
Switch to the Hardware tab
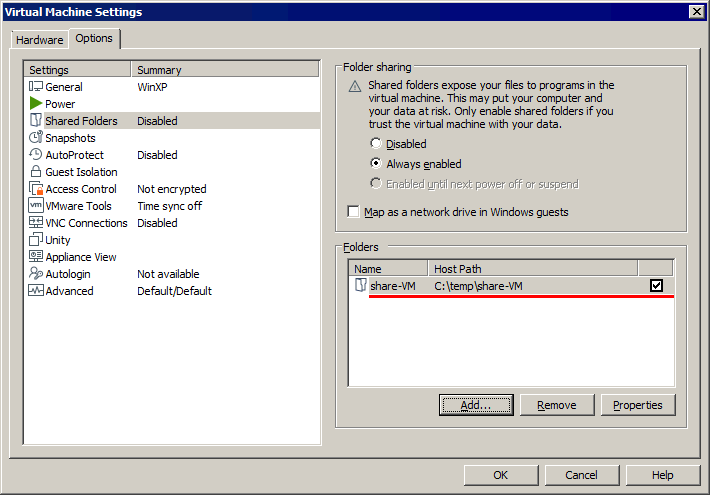[x=39, y=40]
